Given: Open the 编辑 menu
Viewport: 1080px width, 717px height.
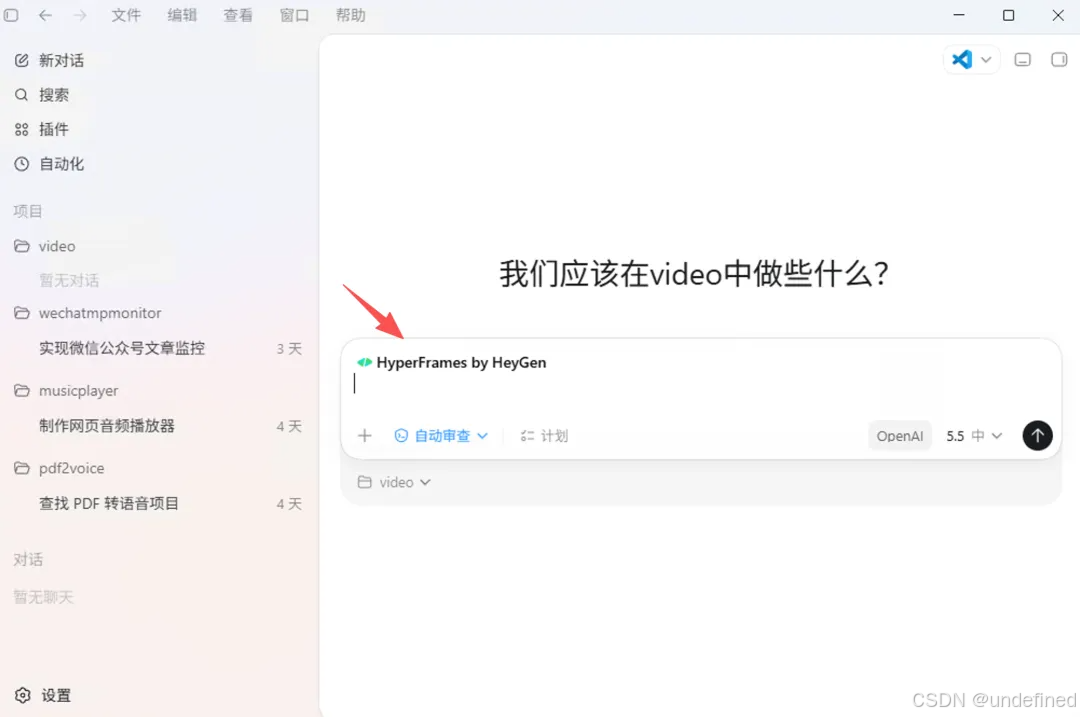Looking at the screenshot, I should point(182,15).
